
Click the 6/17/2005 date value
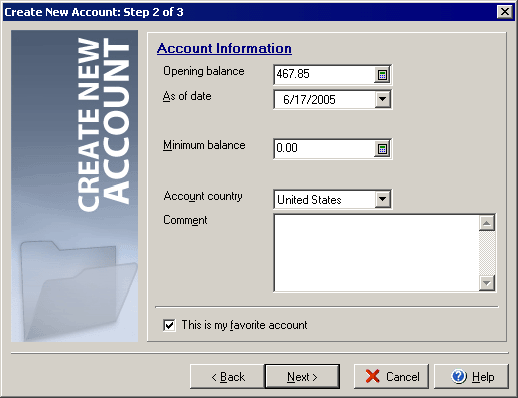tap(309, 100)
